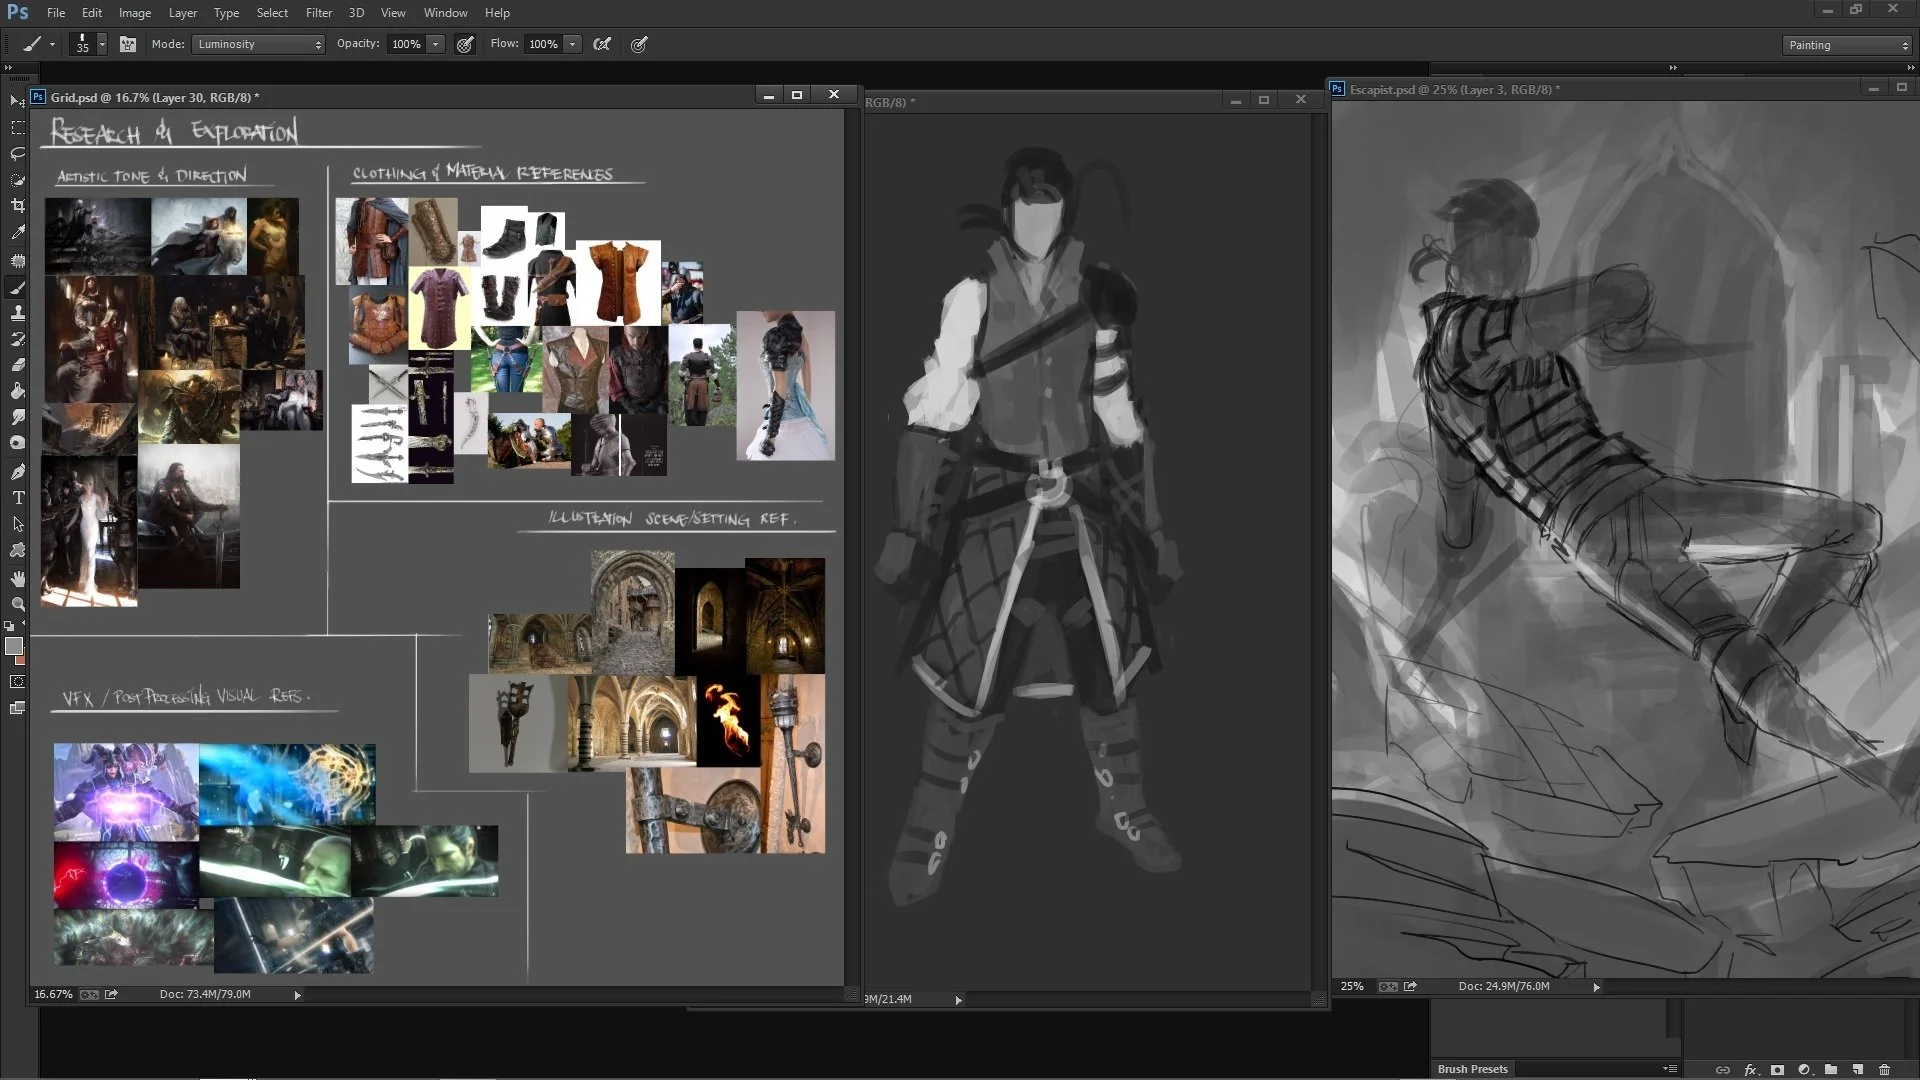Open the tool preset picker arrow
This screenshot has width=1920, height=1080.
pyautogui.click(x=52, y=44)
